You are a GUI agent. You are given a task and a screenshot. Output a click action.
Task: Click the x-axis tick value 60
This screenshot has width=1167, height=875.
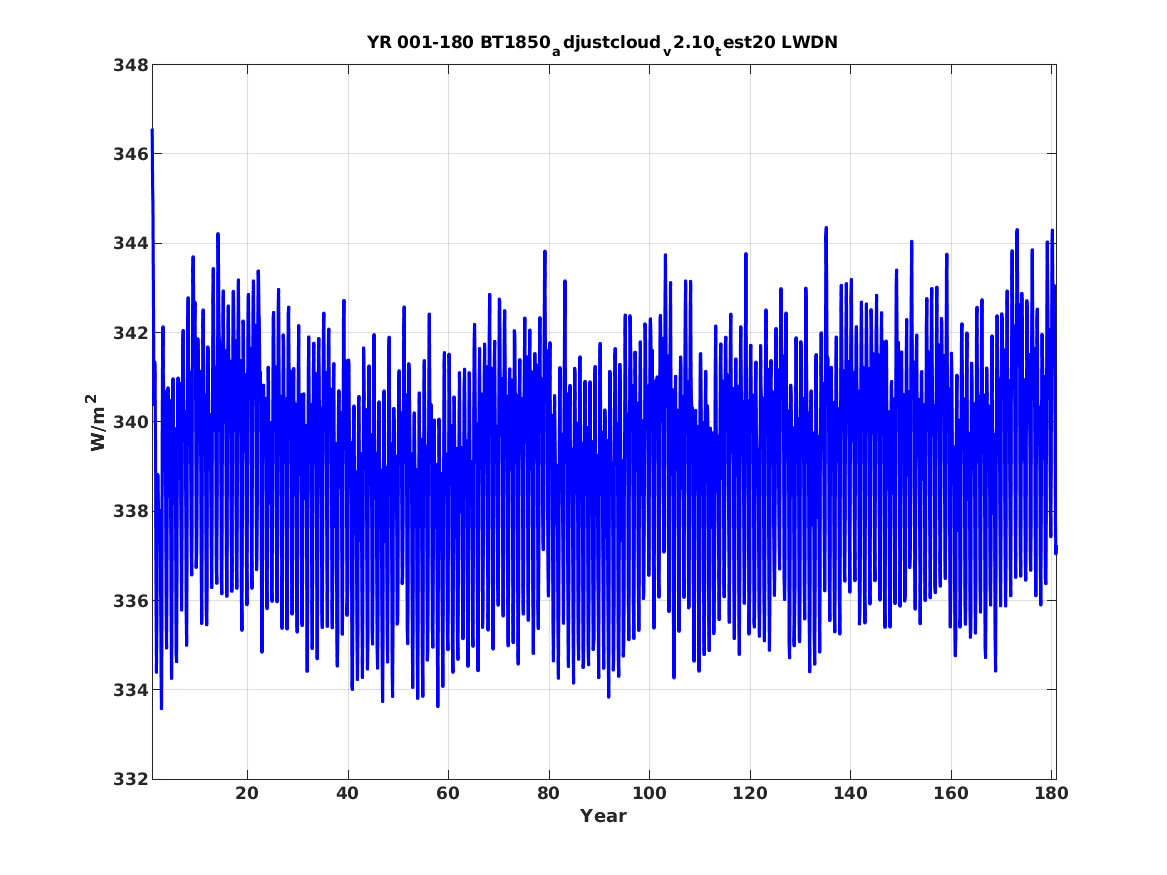(x=448, y=793)
